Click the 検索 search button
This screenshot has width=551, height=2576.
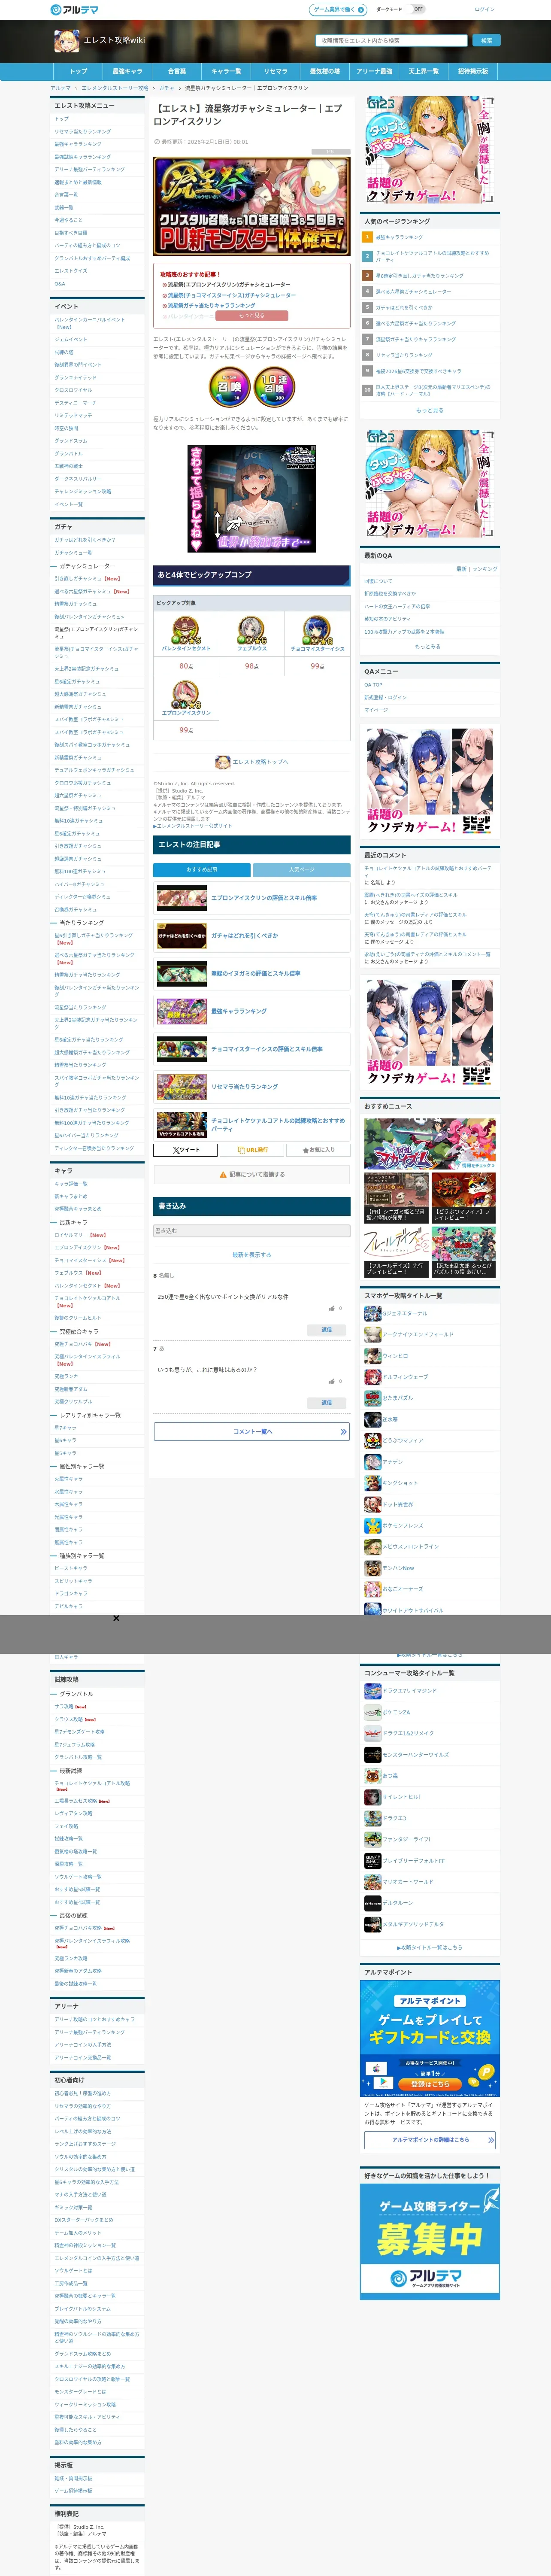[x=486, y=41]
